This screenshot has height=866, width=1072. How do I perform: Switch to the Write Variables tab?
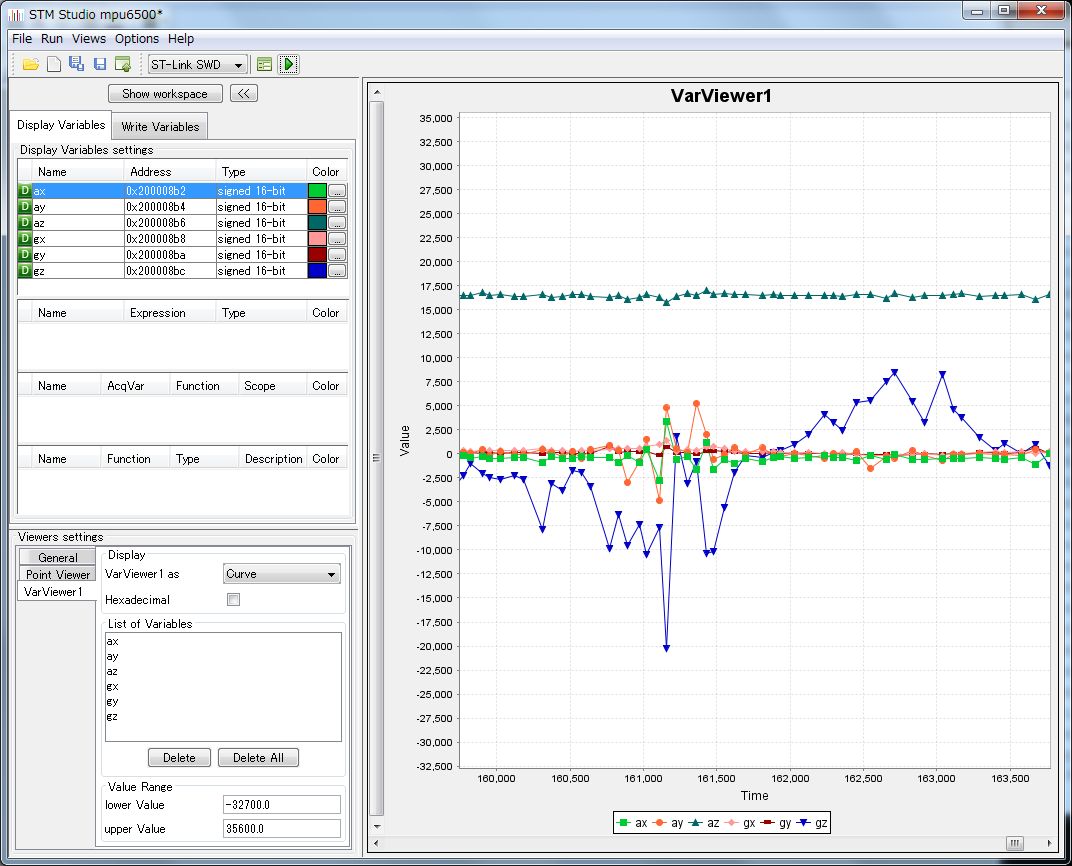coord(160,126)
